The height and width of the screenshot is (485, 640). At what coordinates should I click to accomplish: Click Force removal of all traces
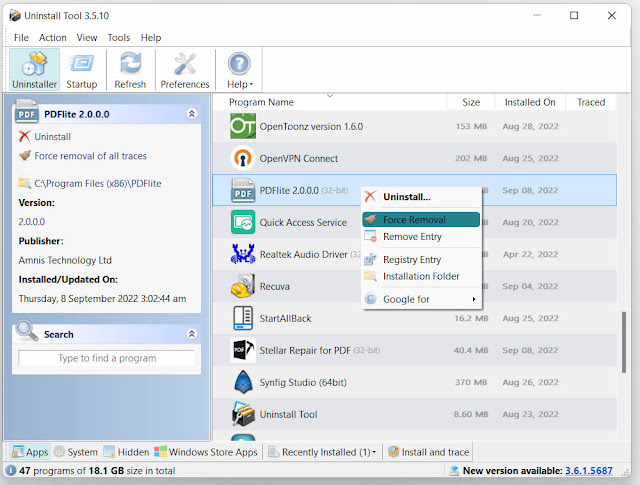(90, 156)
